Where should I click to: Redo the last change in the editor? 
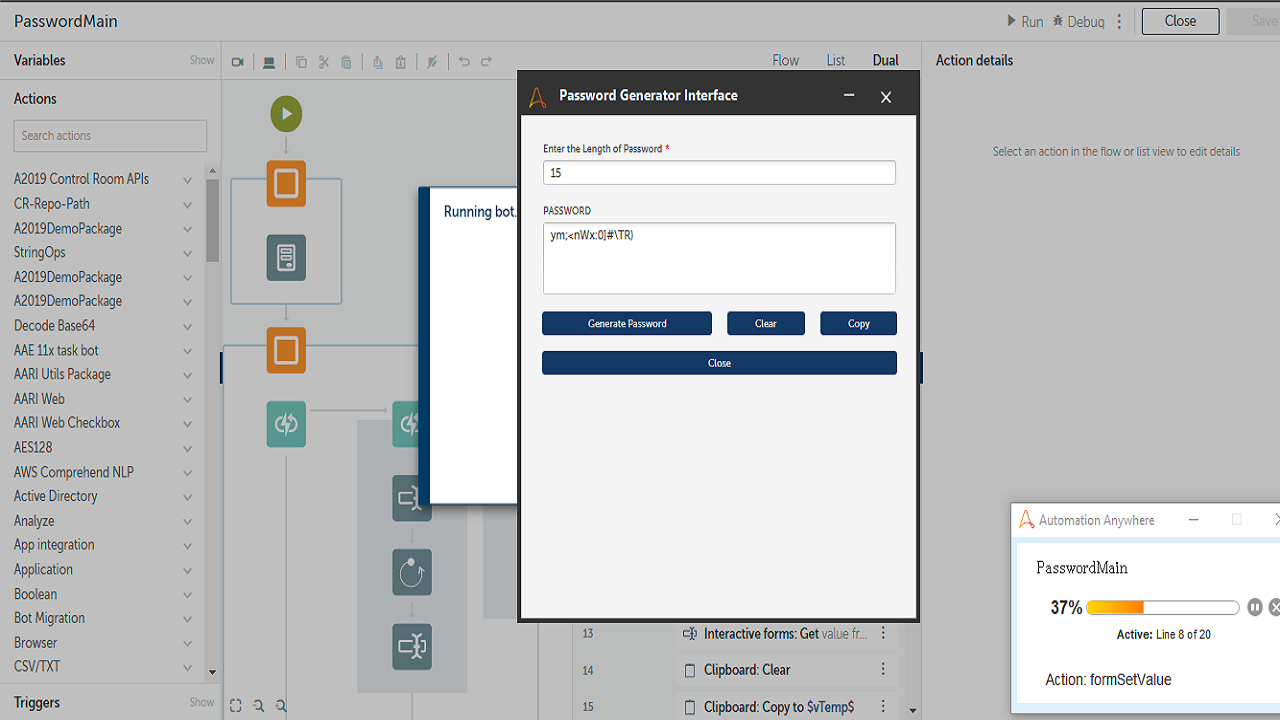point(486,61)
